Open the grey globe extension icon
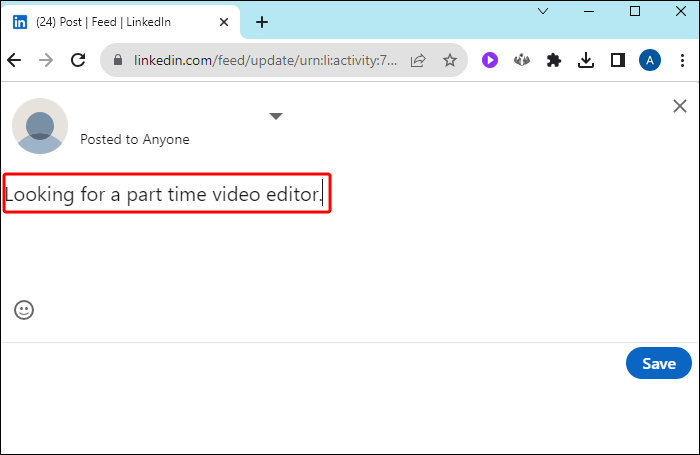 coord(521,60)
